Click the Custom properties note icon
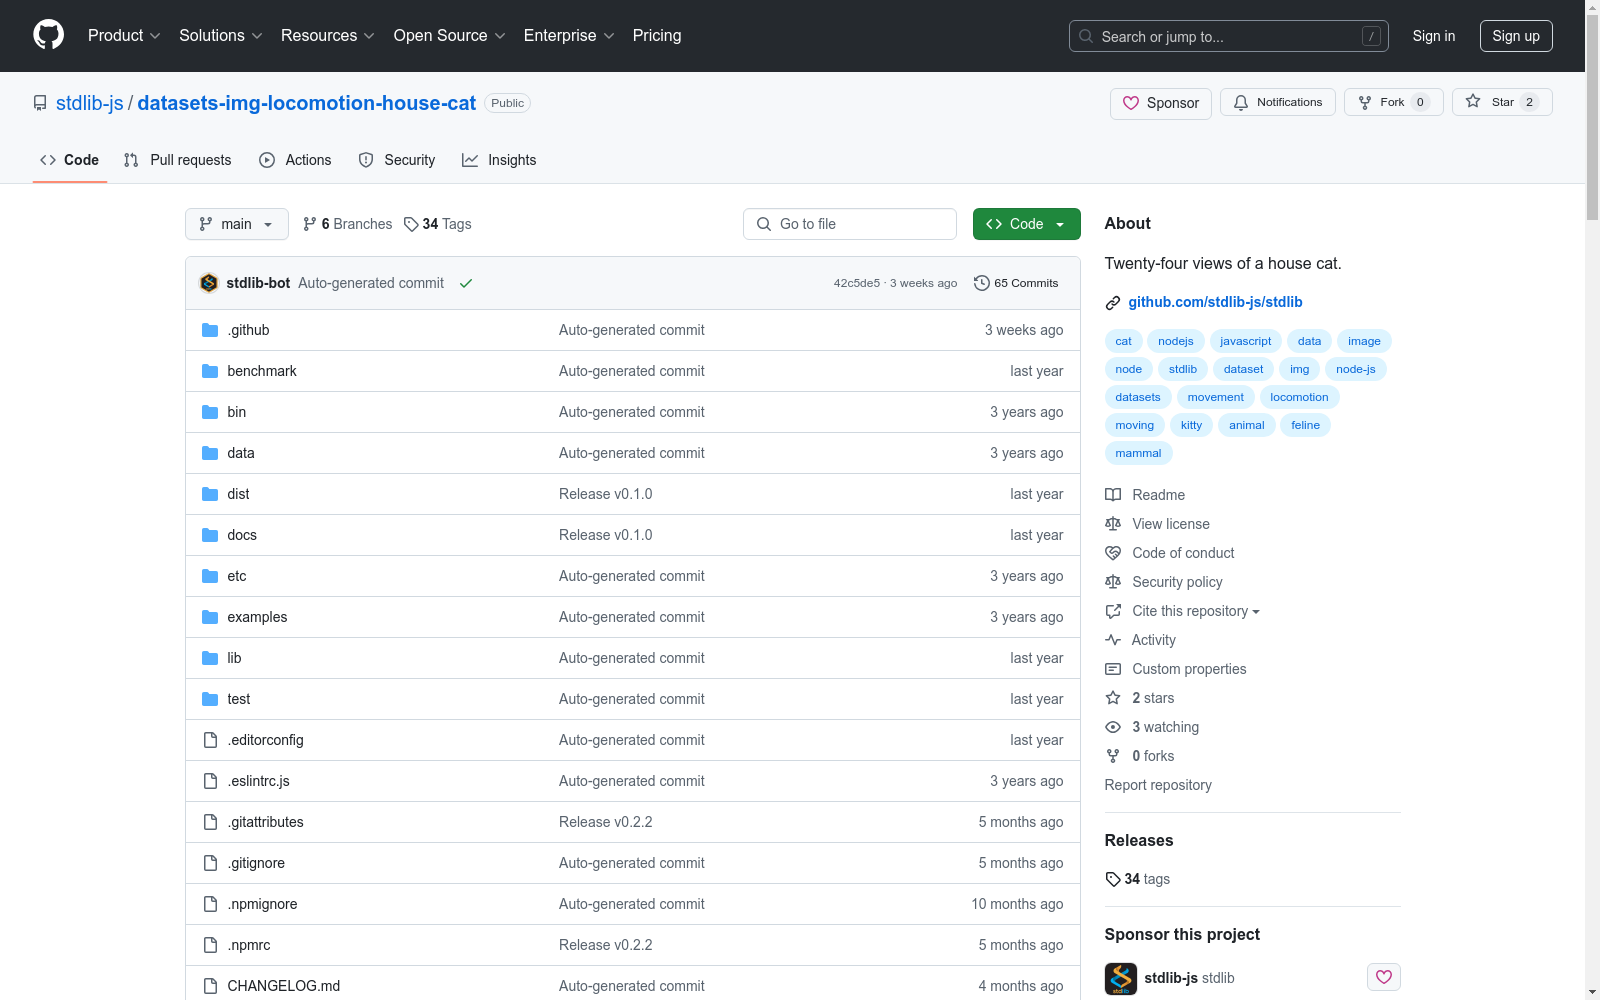Screen dimensions: 1600x1000 pyautogui.click(x=1113, y=669)
